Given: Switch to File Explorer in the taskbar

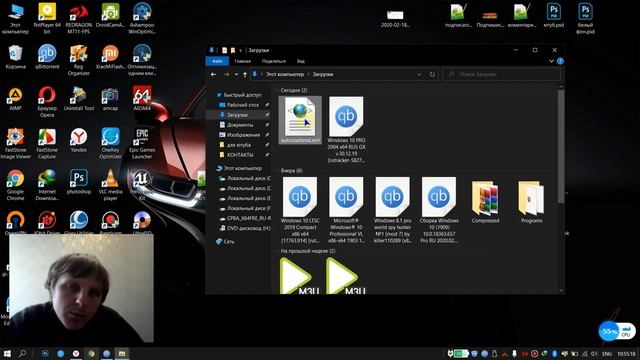Looking at the screenshot, I should click(x=122, y=353).
